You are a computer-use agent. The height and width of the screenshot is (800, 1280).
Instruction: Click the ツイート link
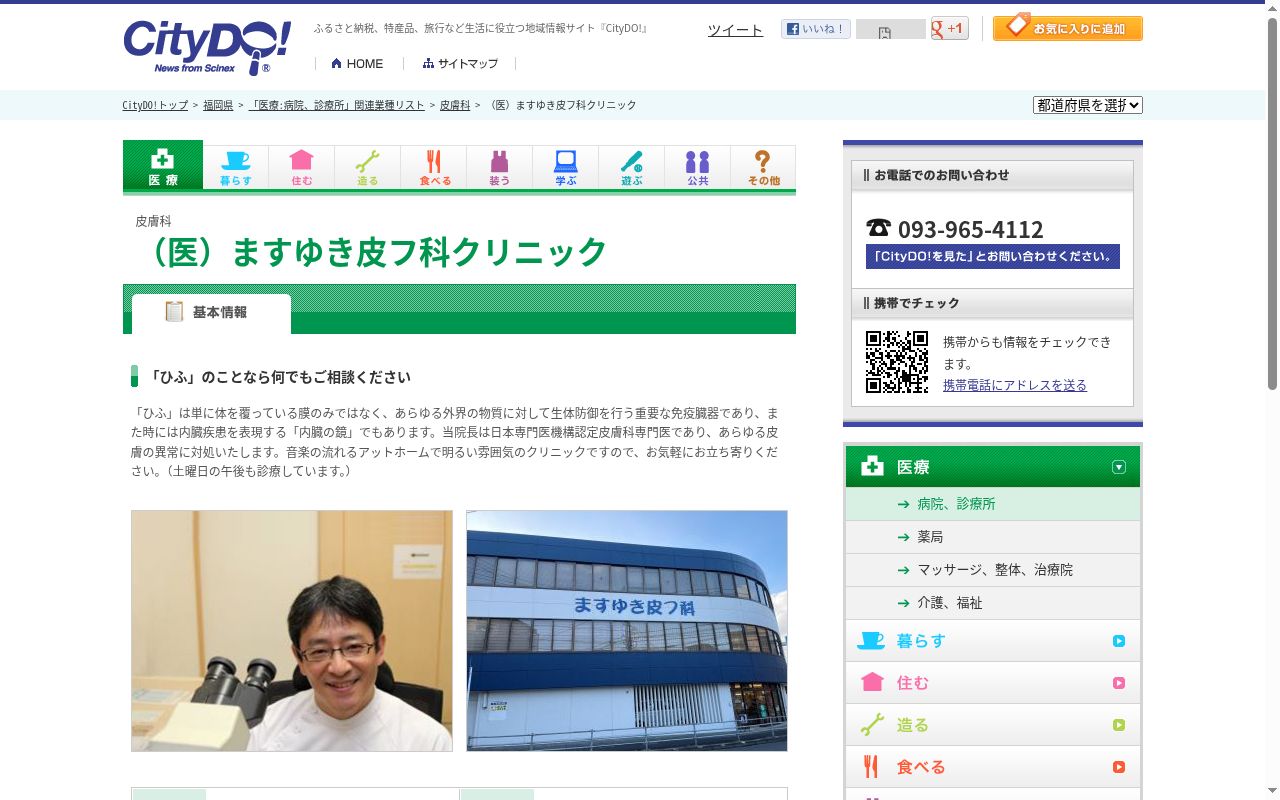pos(735,30)
